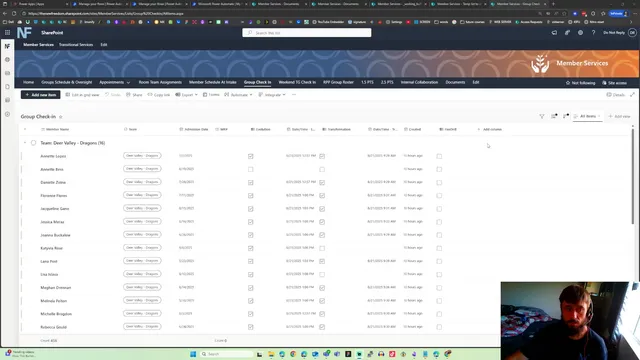This screenshot has height=360, width=640.
Task: Toggle Evolution checkbox for Rebecca Gould
Action: pyautogui.click(x=251, y=327)
